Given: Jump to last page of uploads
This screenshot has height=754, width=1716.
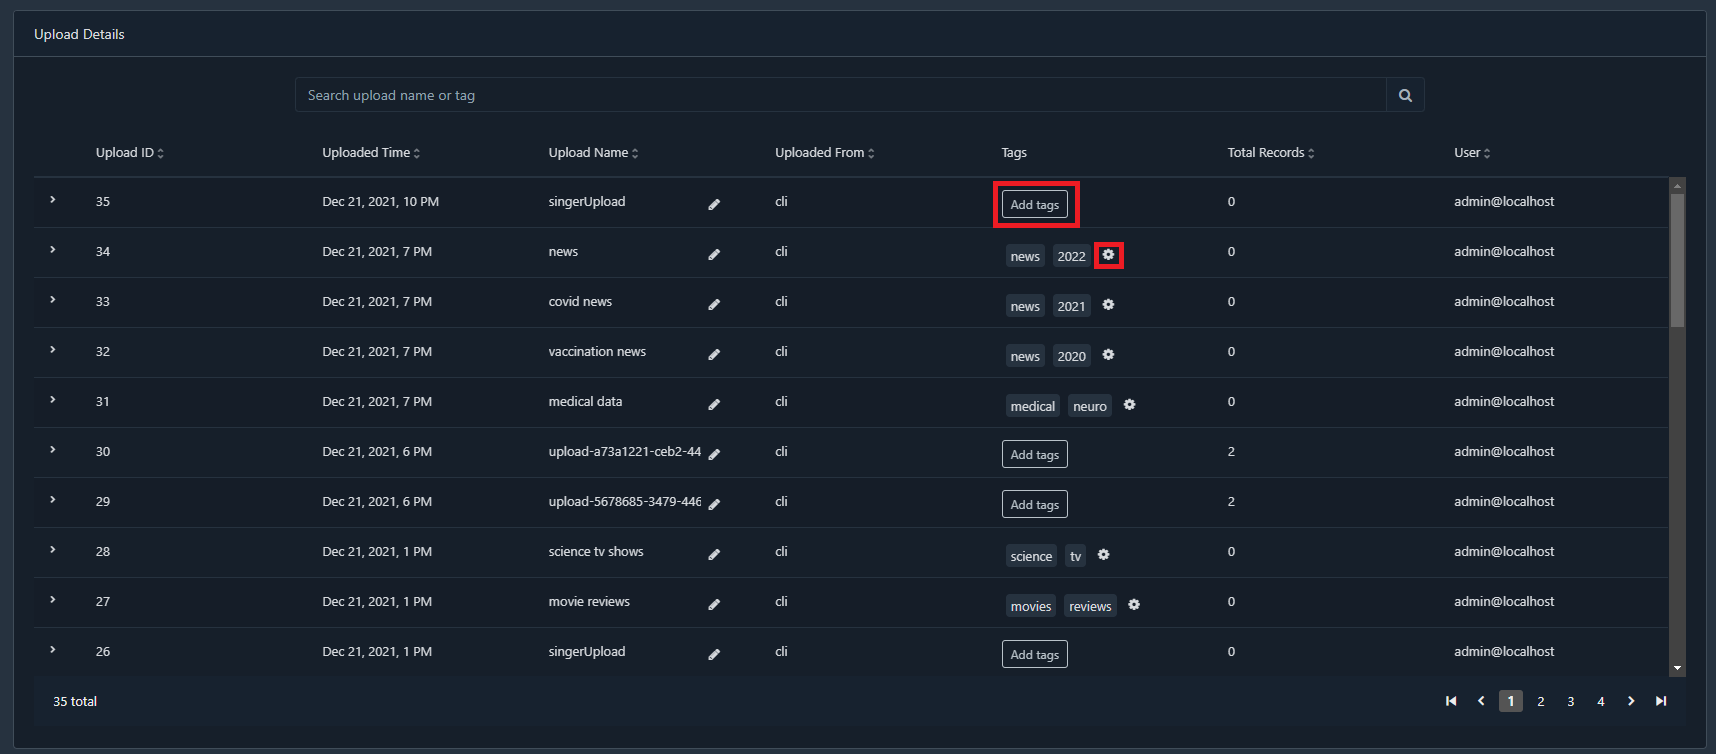Looking at the screenshot, I should click(x=1661, y=701).
